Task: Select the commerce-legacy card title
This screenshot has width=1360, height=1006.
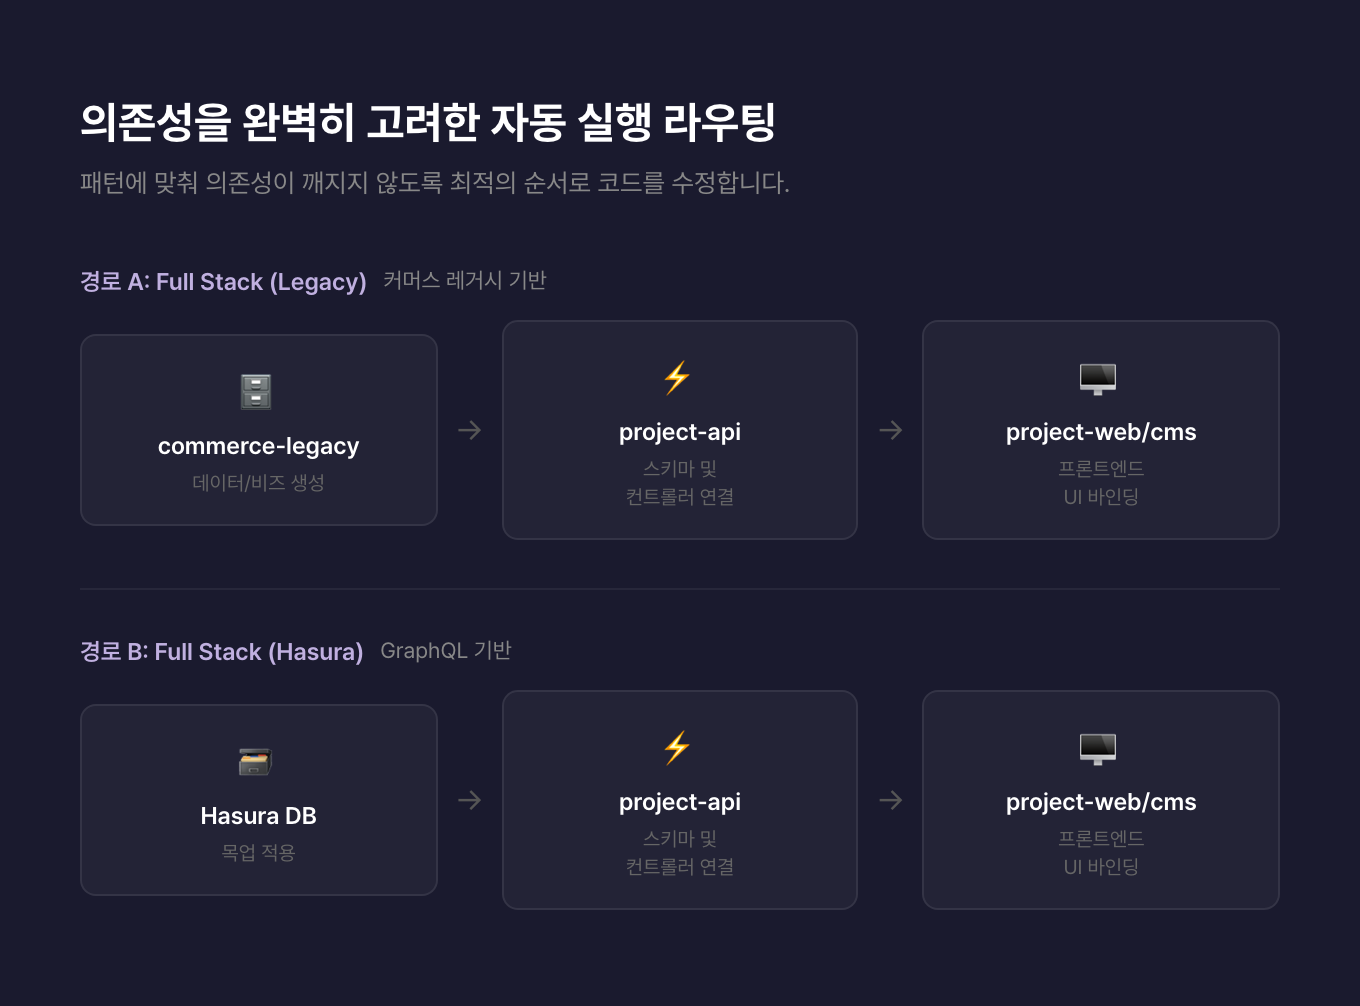Action: tap(258, 446)
